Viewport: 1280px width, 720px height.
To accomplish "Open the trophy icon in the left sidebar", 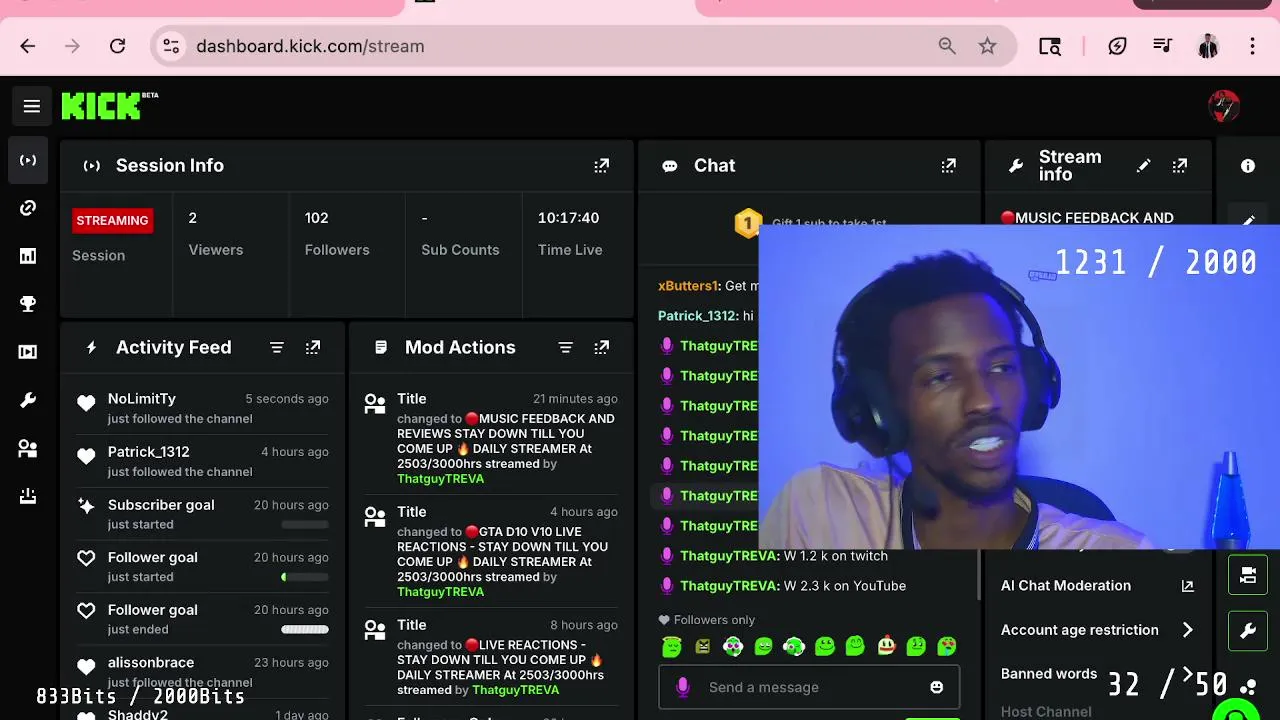I will 28,304.
